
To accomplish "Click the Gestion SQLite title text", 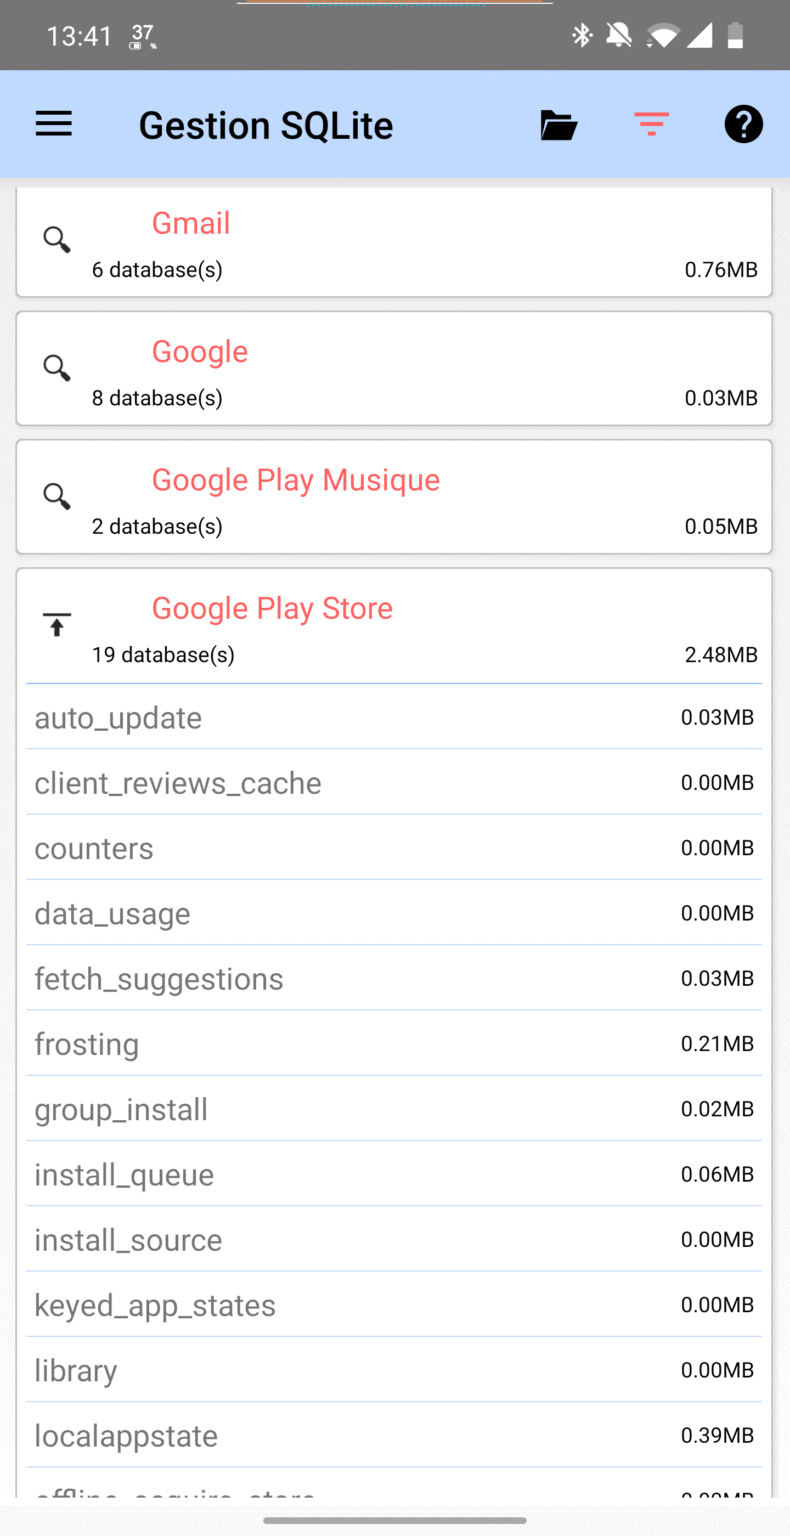I will [265, 123].
